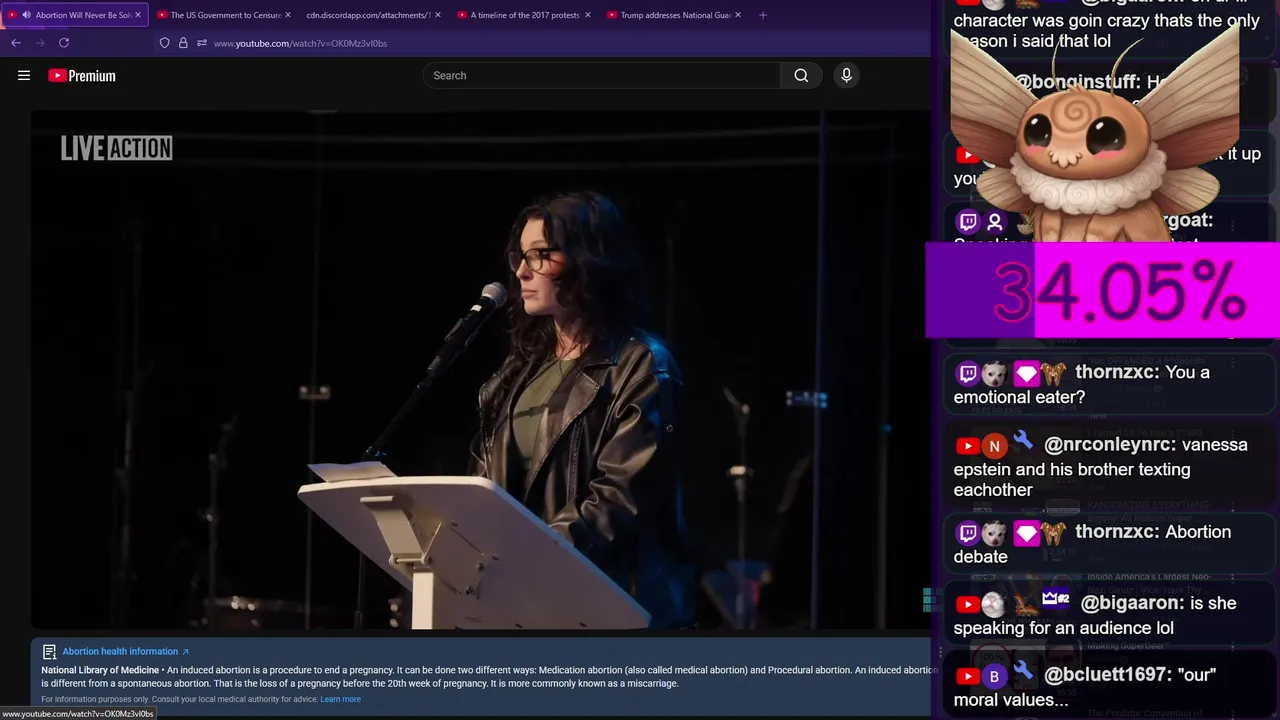The width and height of the screenshot is (1280, 720).
Task: Close 'A timeline of the 2017 protests' tab
Action: [588, 15]
